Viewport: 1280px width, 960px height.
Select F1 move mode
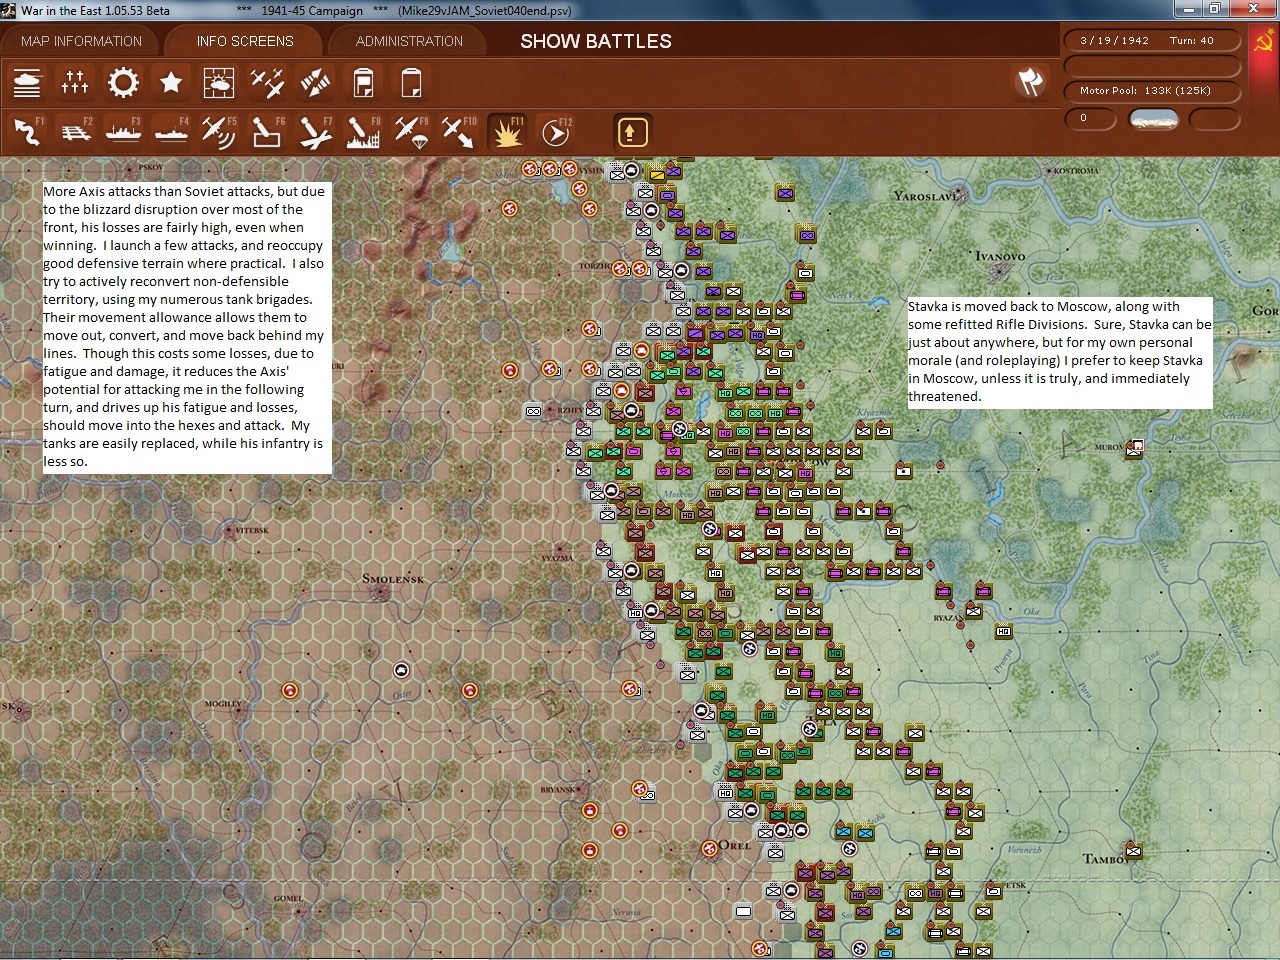coord(27,131)
